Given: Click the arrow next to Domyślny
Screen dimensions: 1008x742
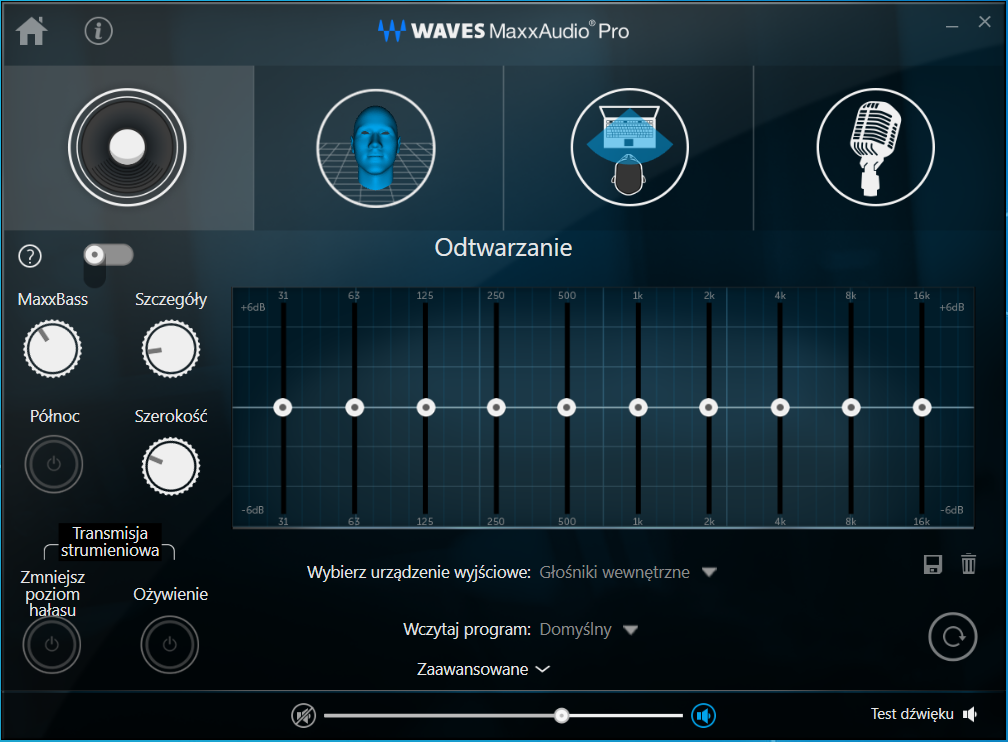Looking at the screenshot, I should [x=631, y=630].
